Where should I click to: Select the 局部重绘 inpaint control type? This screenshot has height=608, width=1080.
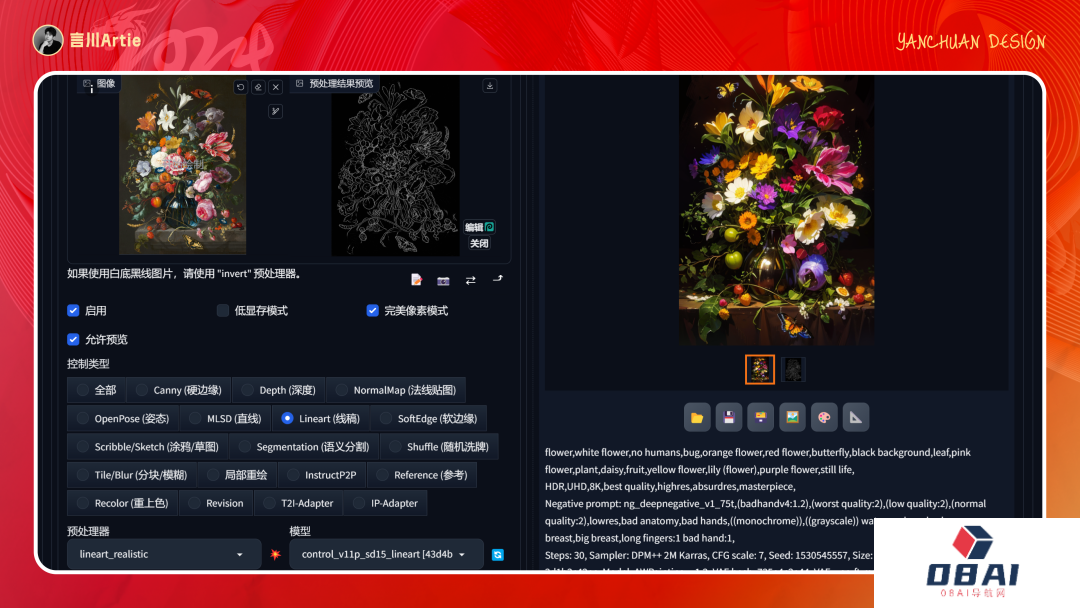tap(238, 475)
